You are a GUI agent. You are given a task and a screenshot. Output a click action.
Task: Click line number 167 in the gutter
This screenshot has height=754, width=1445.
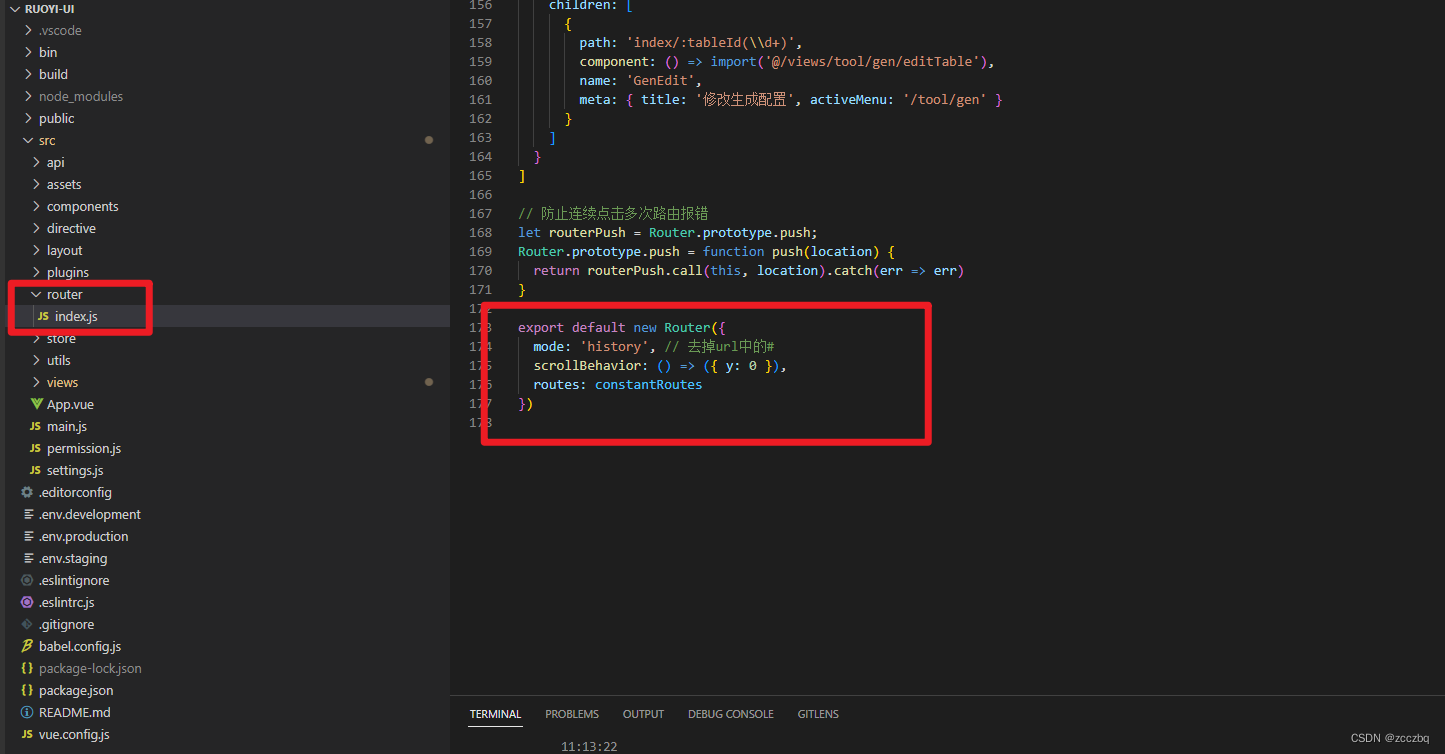(481, 213)
